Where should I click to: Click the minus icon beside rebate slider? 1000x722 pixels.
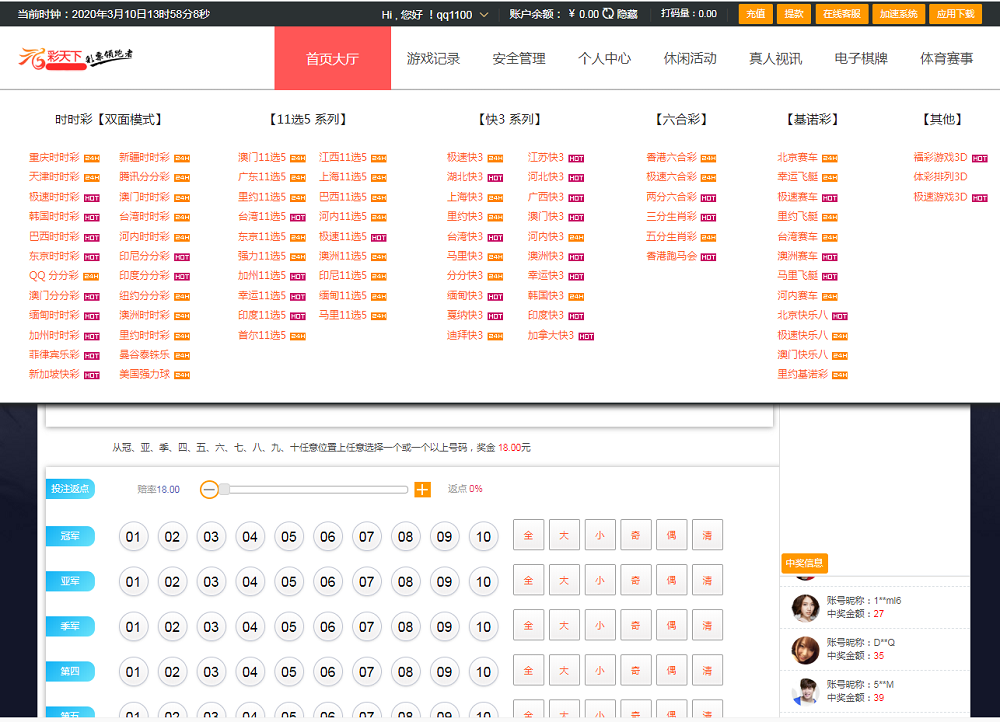(x=209, y=489)
